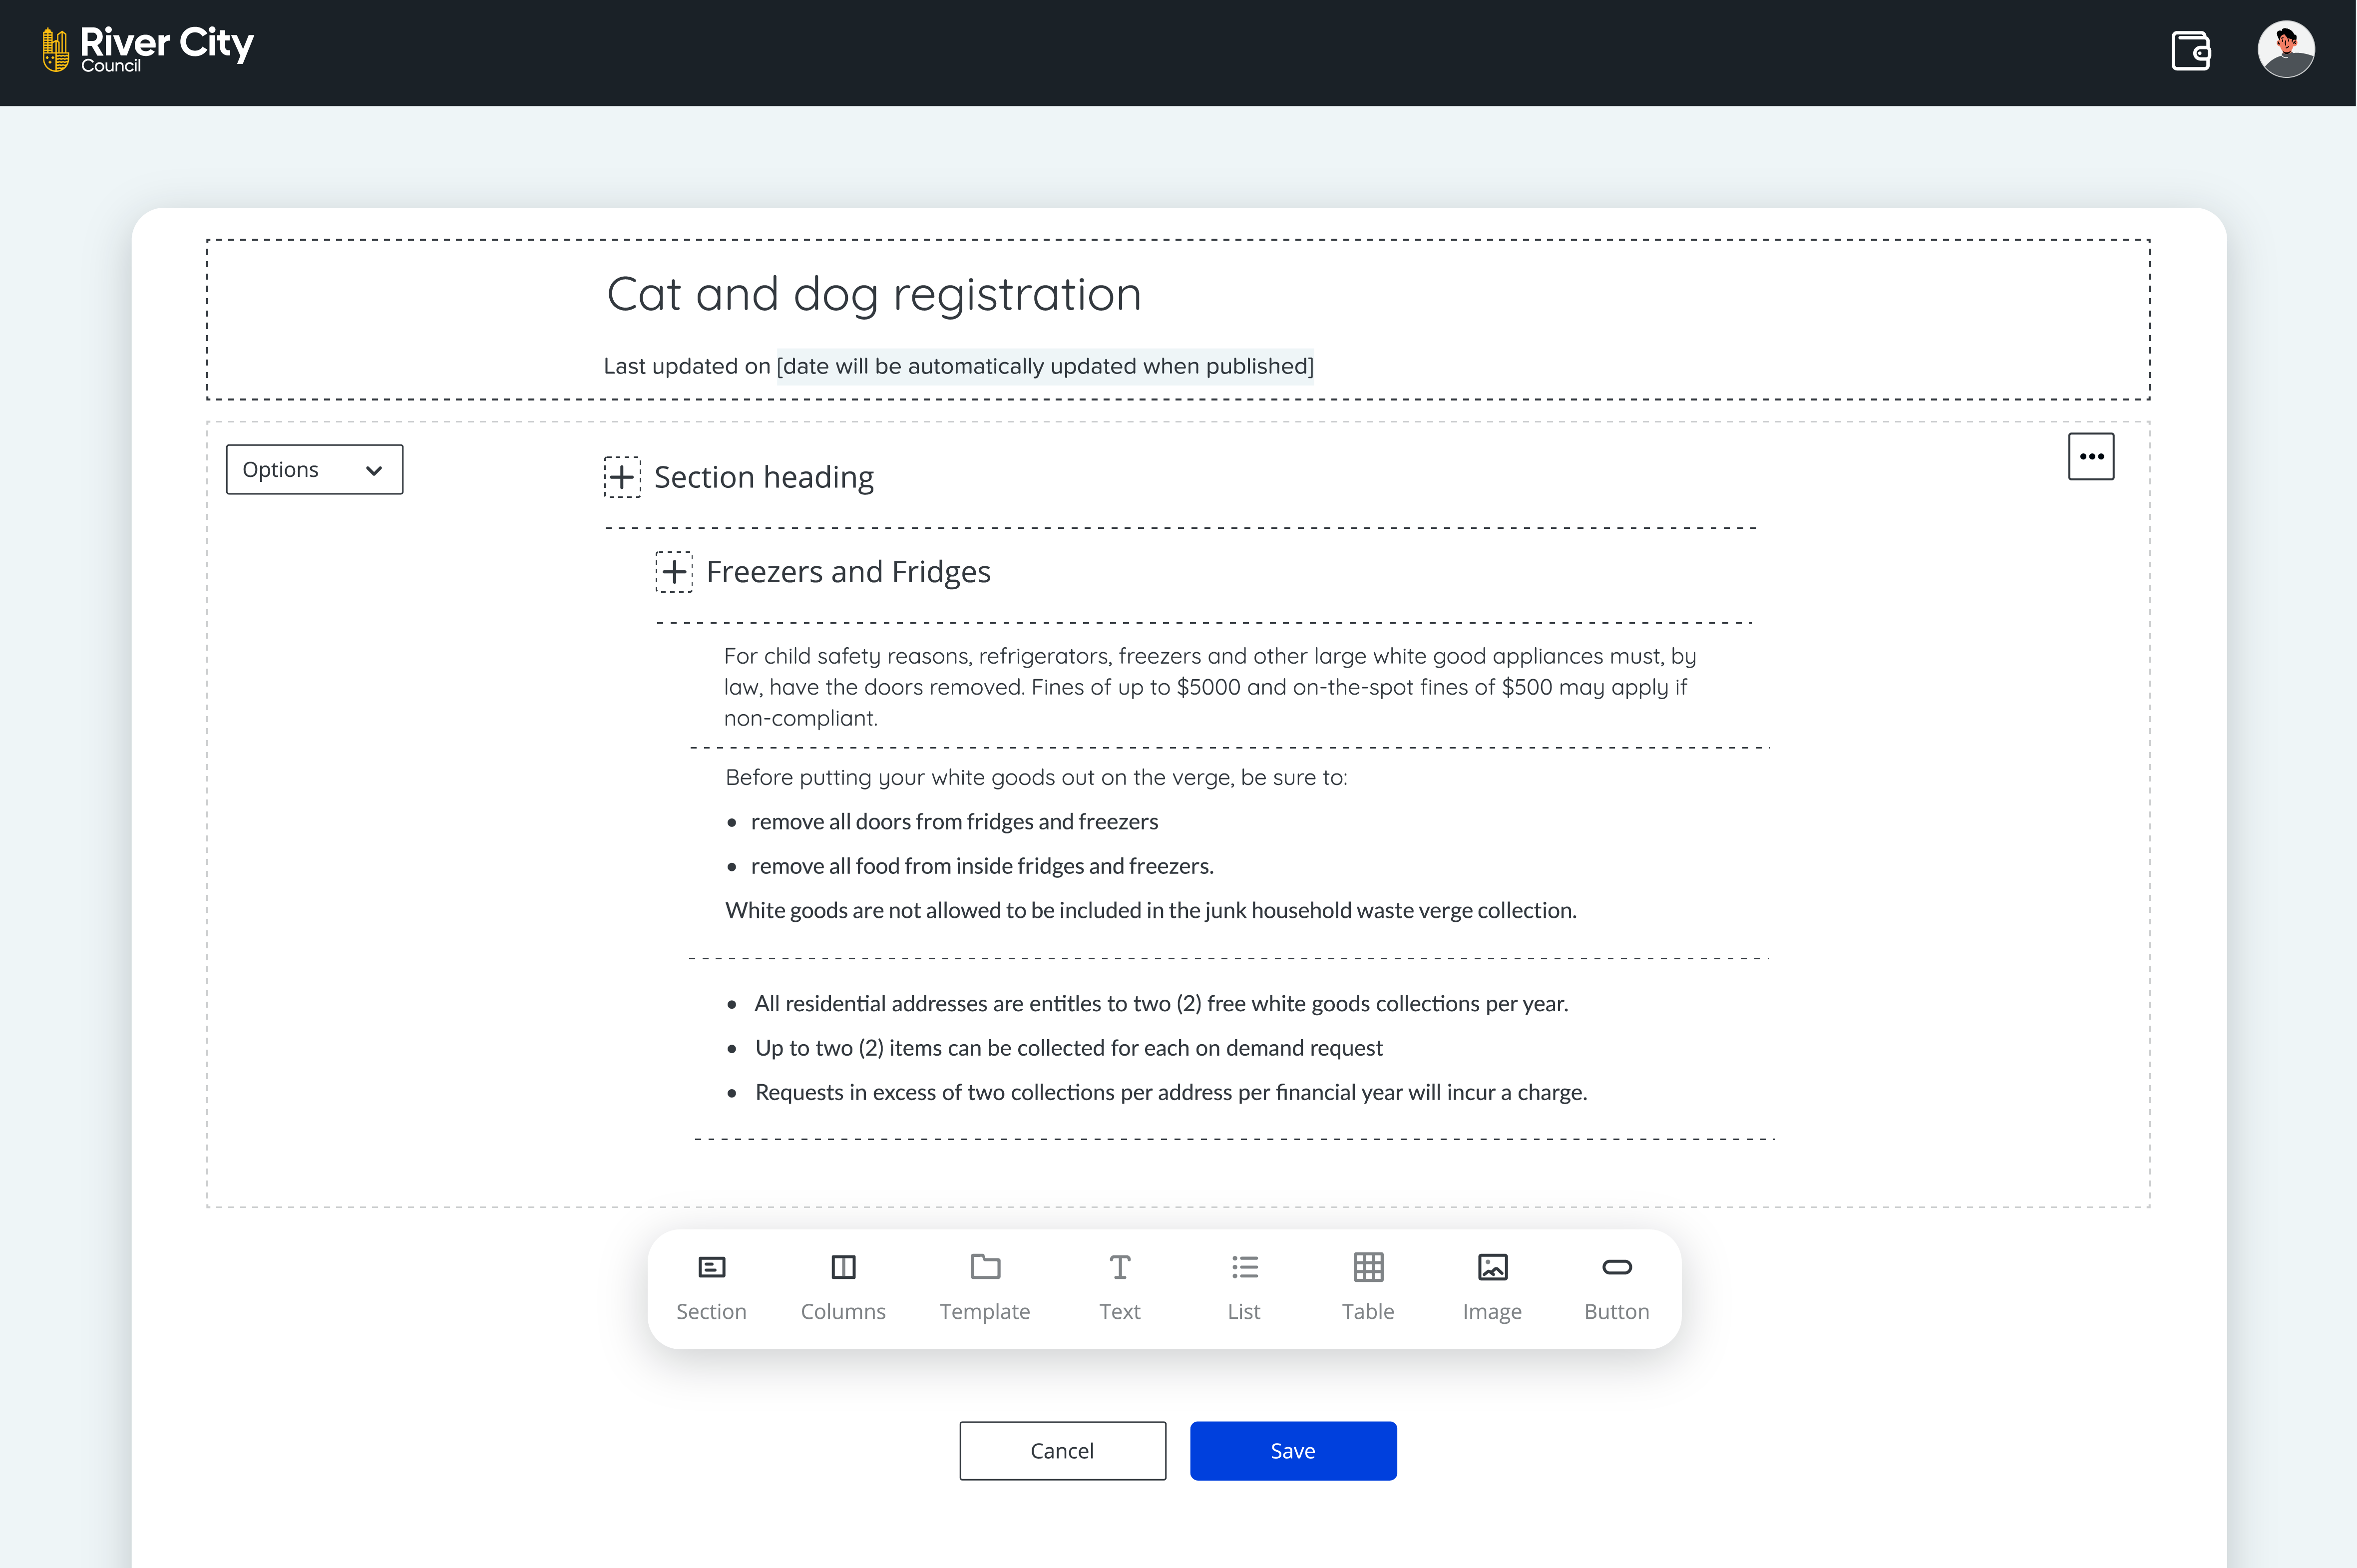Edit the Cat and dog registration title
Image resolution: width=2357 pixels, height=1568 pixels.
click(873, 294)
